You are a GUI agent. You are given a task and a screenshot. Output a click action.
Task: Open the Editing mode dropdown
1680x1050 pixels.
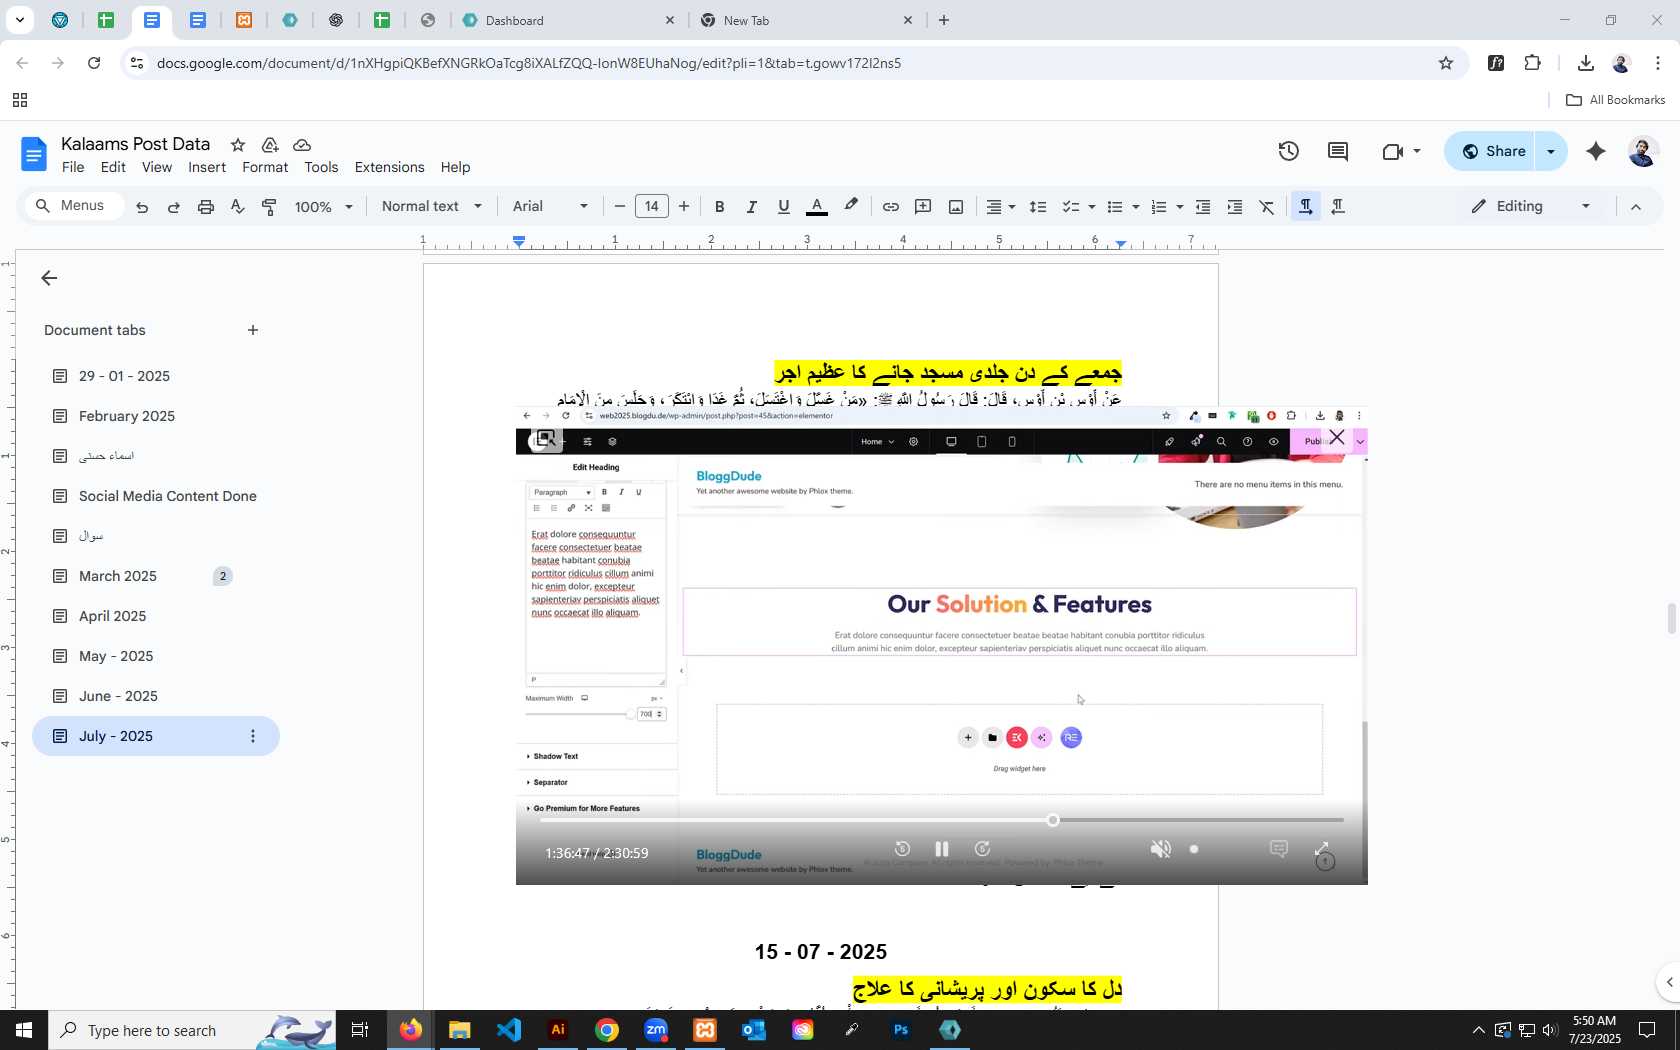[x=1531, y=206]
